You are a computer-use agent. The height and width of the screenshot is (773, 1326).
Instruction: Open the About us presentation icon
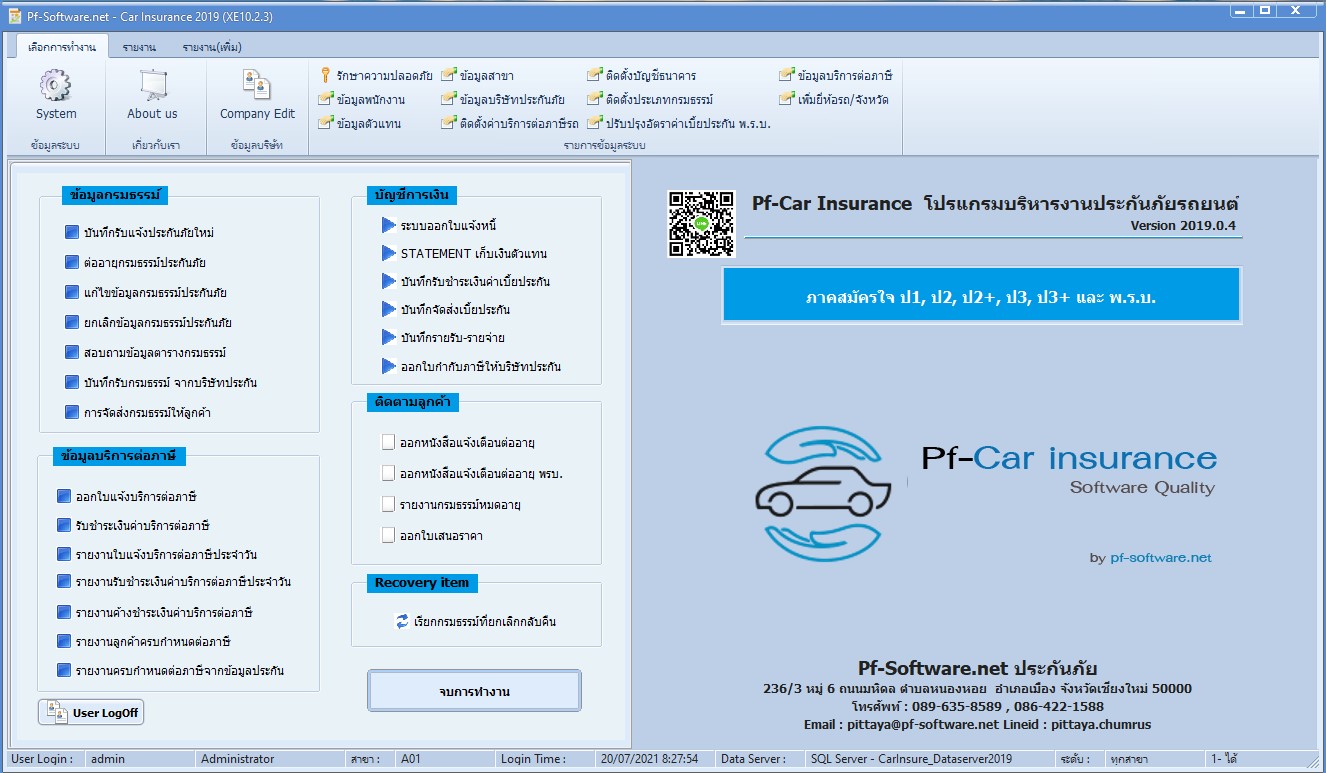tap(152, 97)
